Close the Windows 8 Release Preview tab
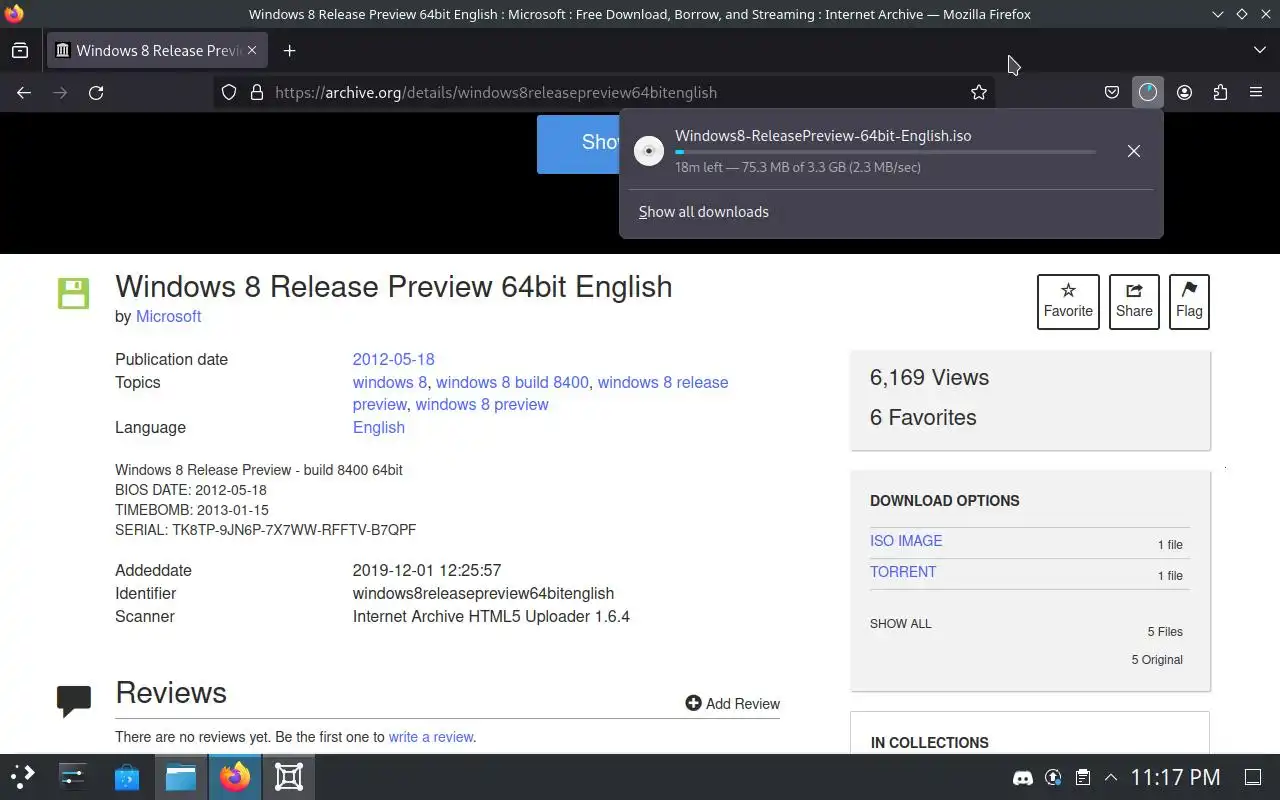The height and width of the screenshot is (800, 1280). click(x=252, y=50)
